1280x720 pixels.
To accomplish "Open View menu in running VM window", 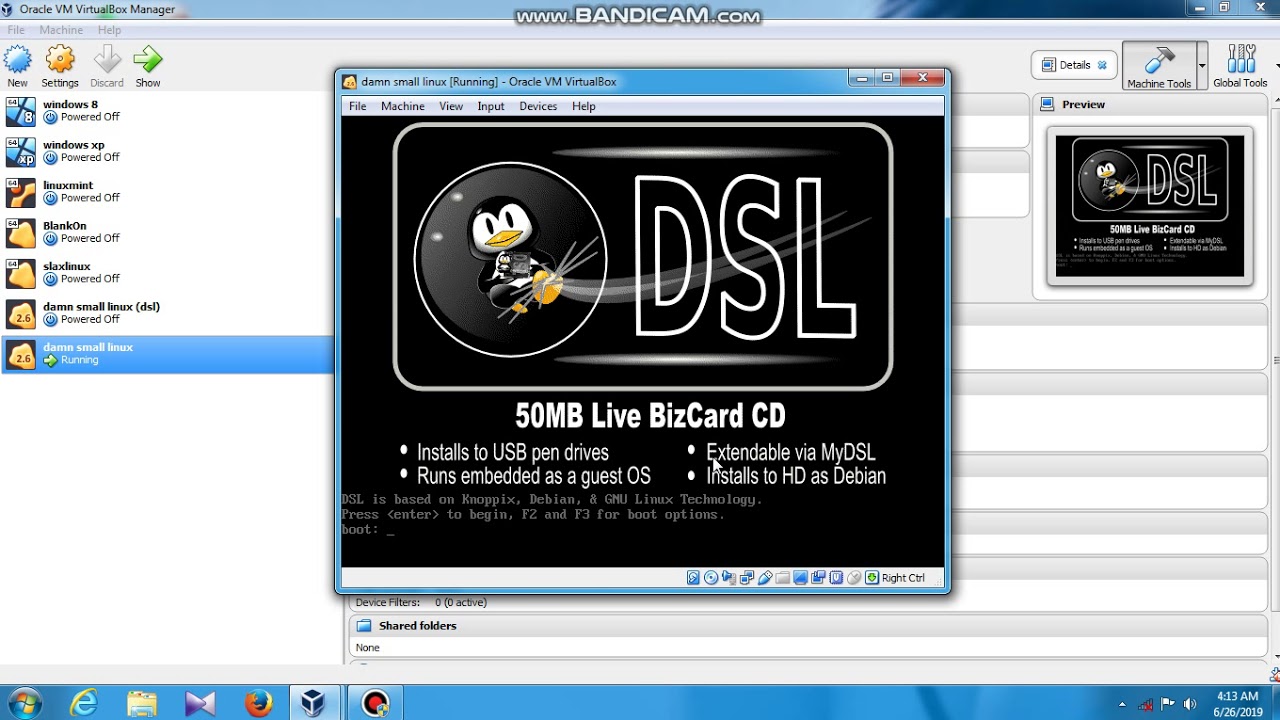I will tap(451, 106).
